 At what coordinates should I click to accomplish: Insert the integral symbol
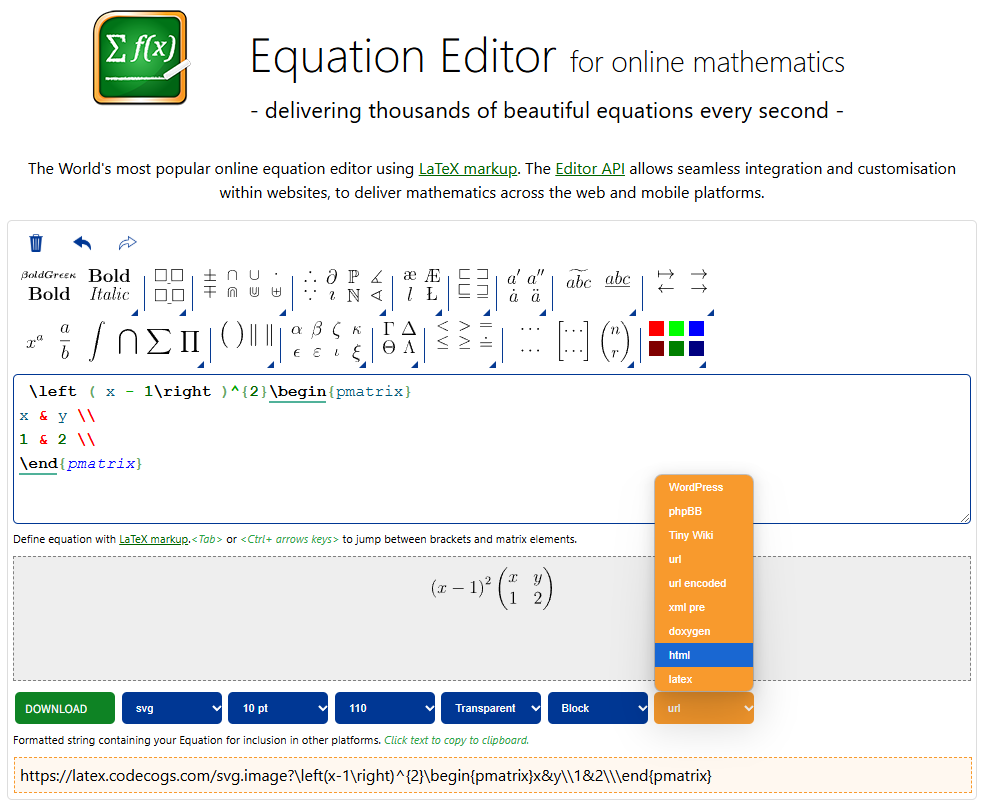pyautogui.click(x=96, y=341)
